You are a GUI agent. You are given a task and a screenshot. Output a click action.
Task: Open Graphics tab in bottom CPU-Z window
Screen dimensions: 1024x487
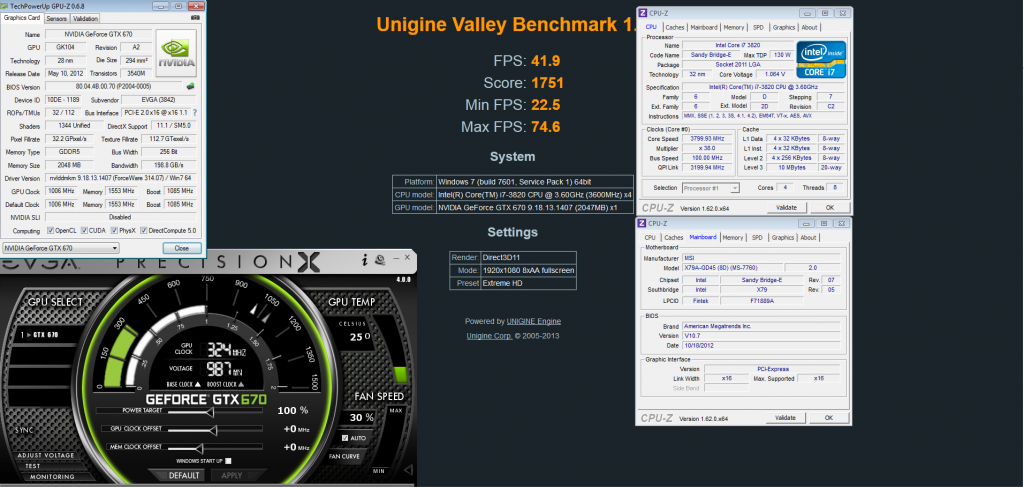783,238
